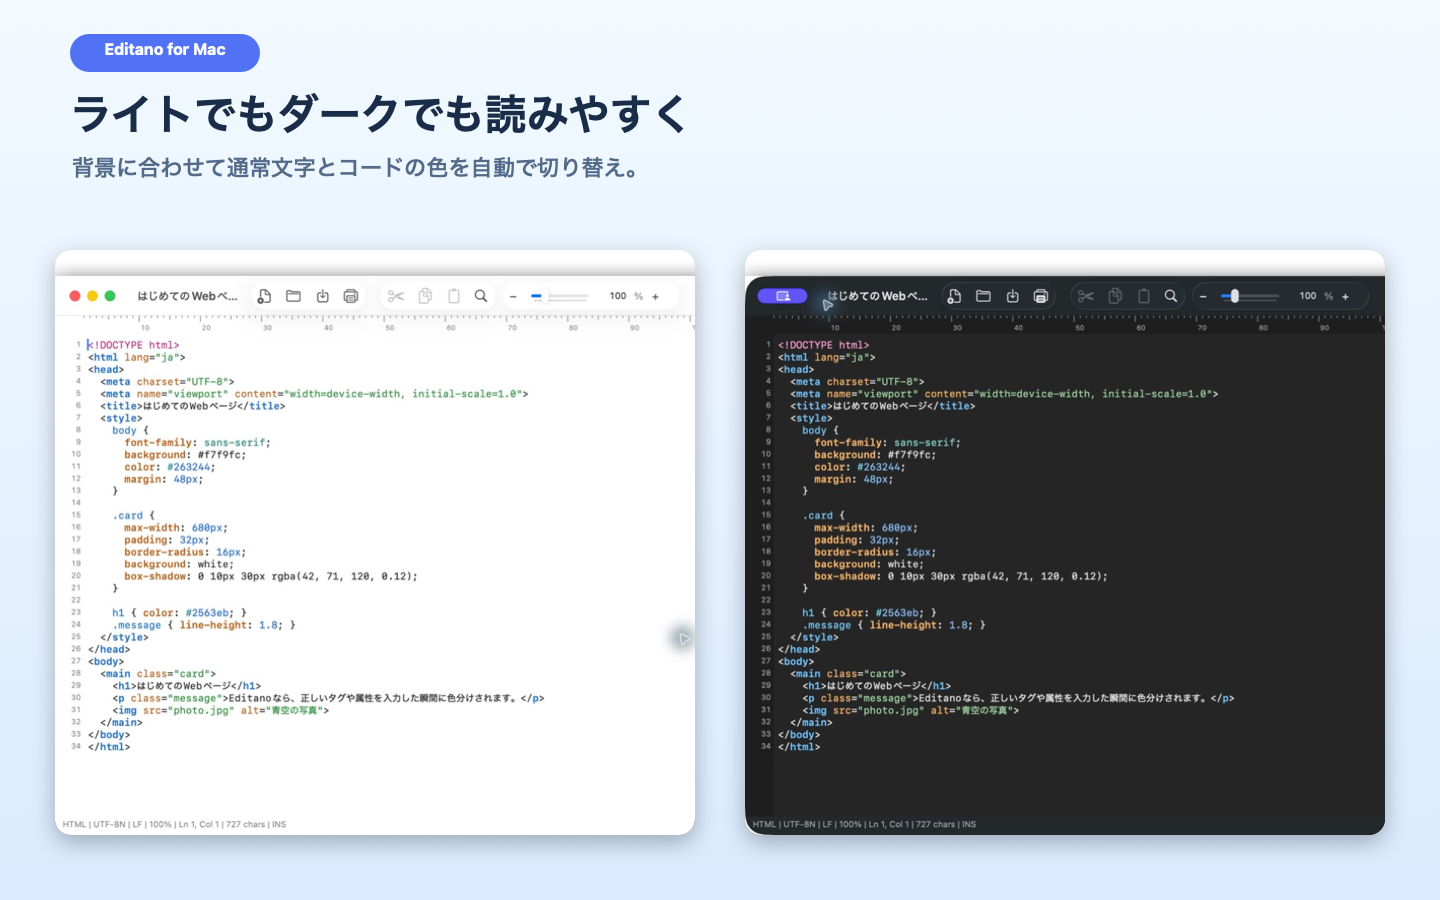1440x900 pixels.
Task: Click "HTML" in the light window status bar
Action: tap(74, 825)
